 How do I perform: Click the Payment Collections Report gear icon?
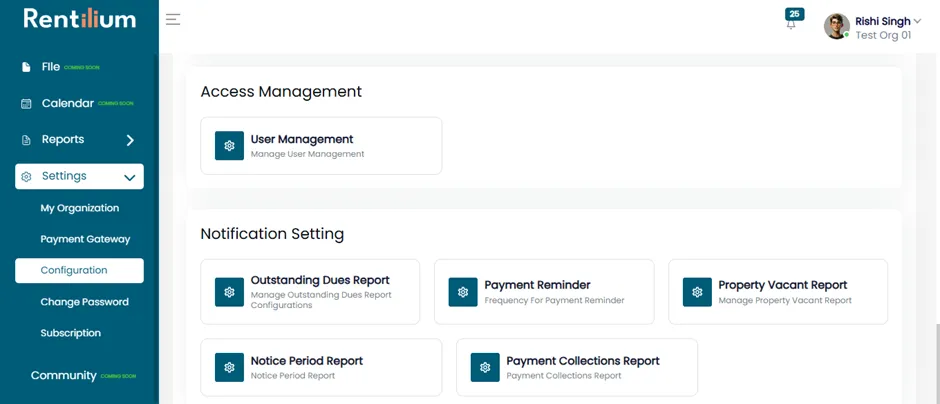click(485, 367)
